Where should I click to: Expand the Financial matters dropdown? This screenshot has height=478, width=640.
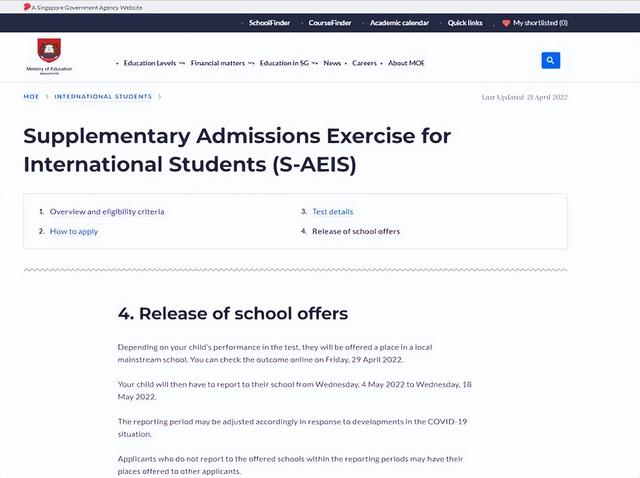222,63
